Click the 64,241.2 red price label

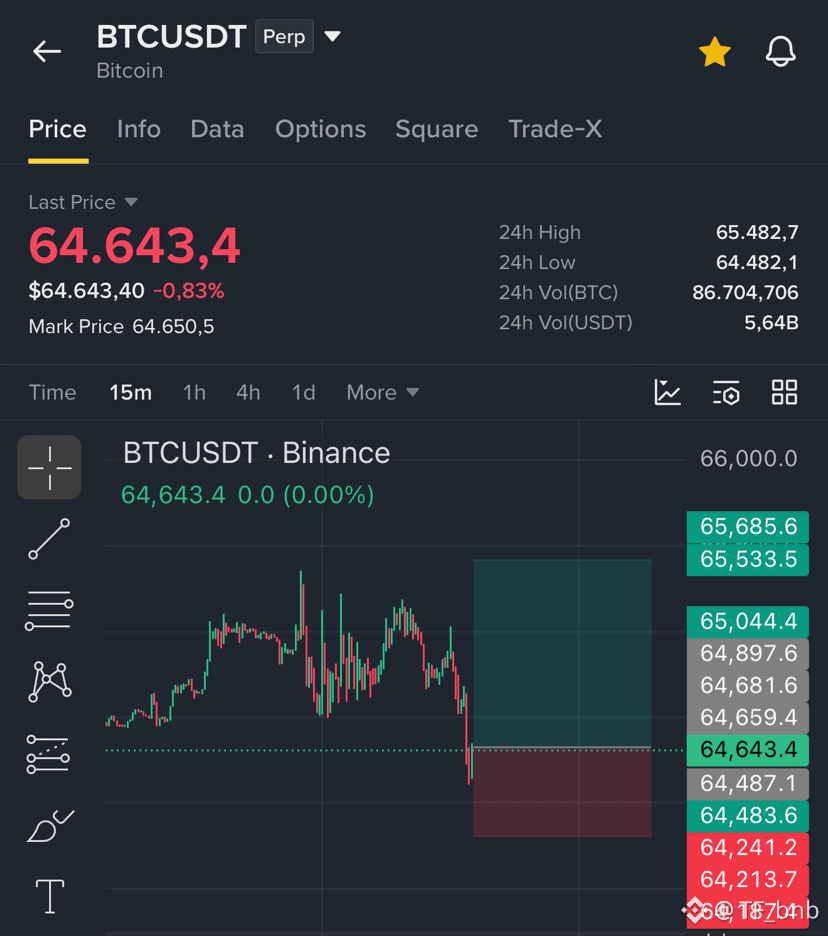[747, 848]
